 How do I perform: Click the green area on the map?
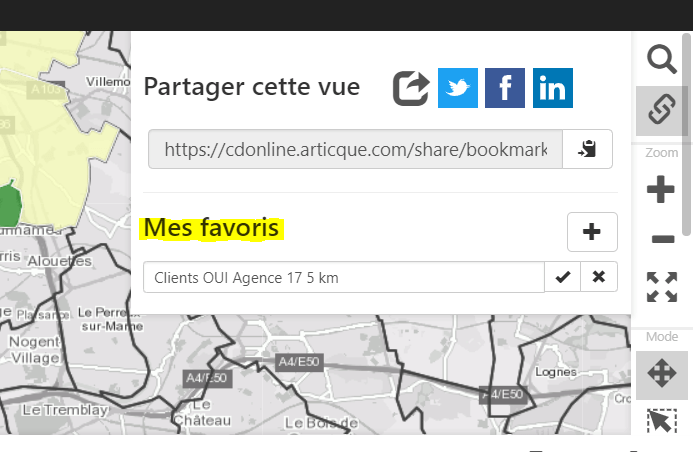click(x=9, y=205)
